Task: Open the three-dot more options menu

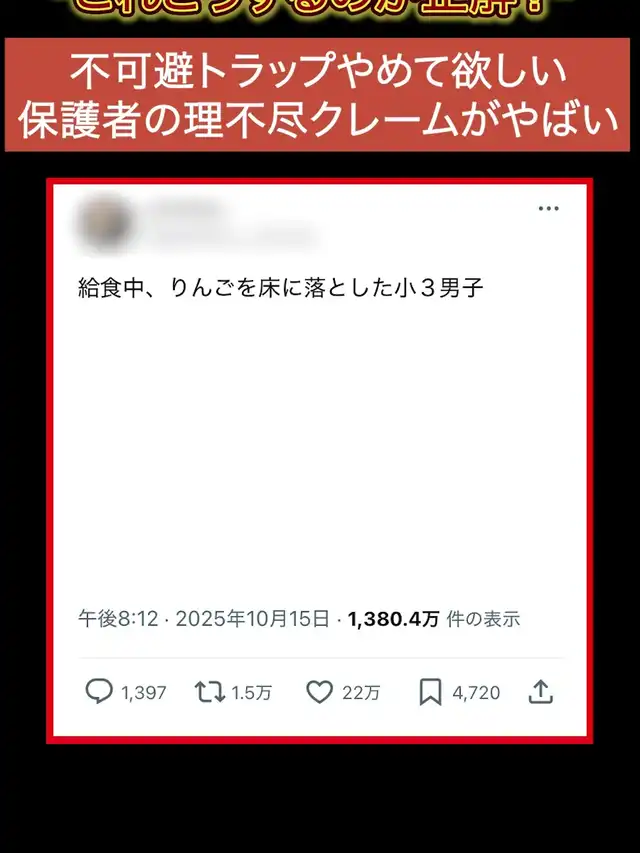Action: pos(548,208)
